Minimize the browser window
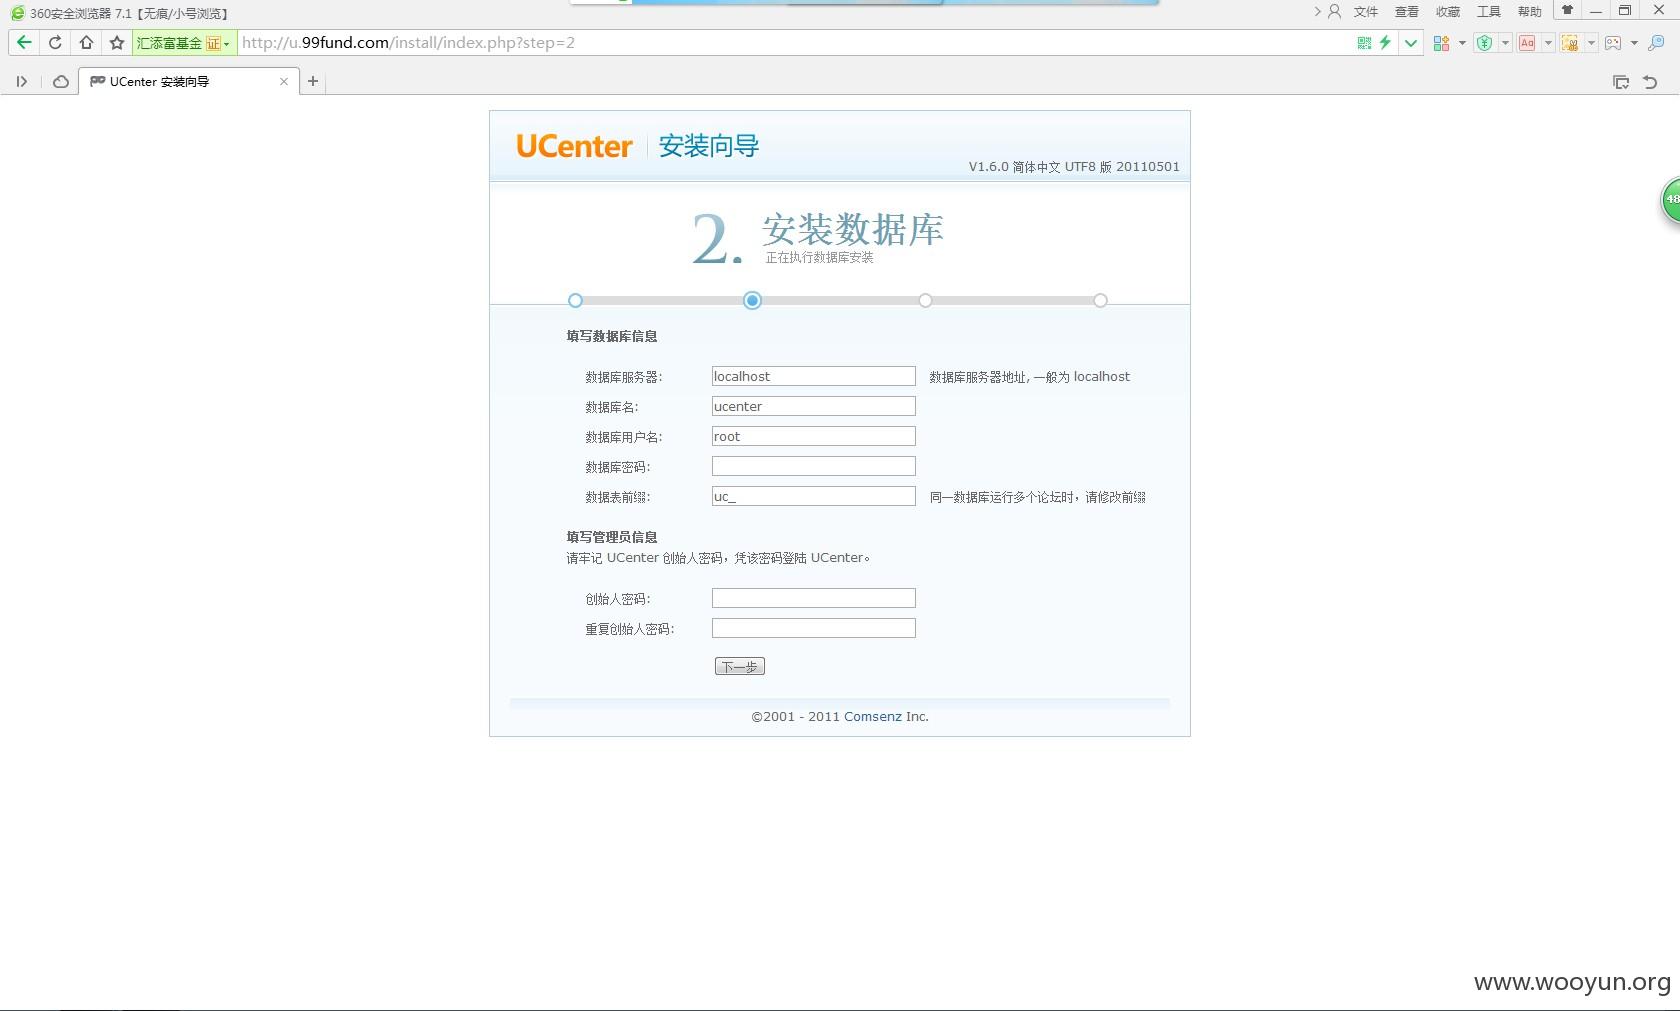 (x=1596, y=11)
